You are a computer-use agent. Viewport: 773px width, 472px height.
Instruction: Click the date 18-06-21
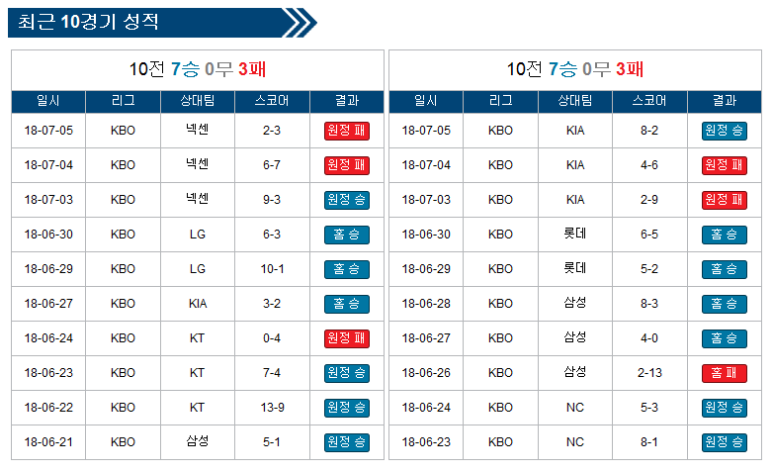(48, 442)
